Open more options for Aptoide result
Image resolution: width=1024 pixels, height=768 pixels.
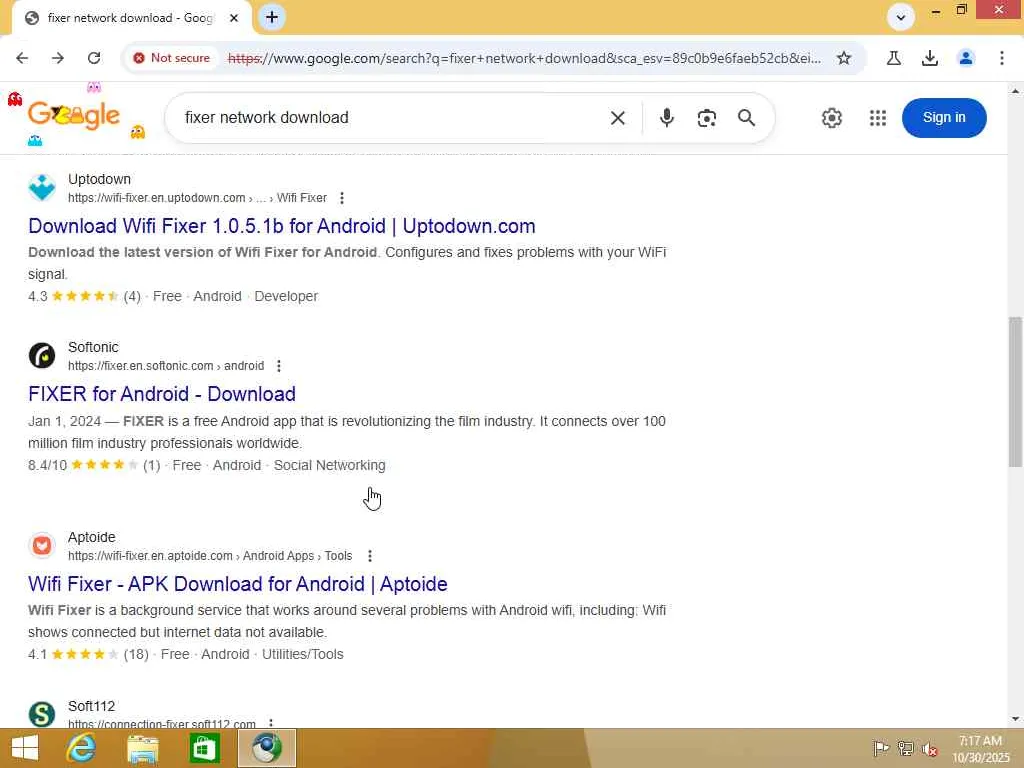point(370,556)
